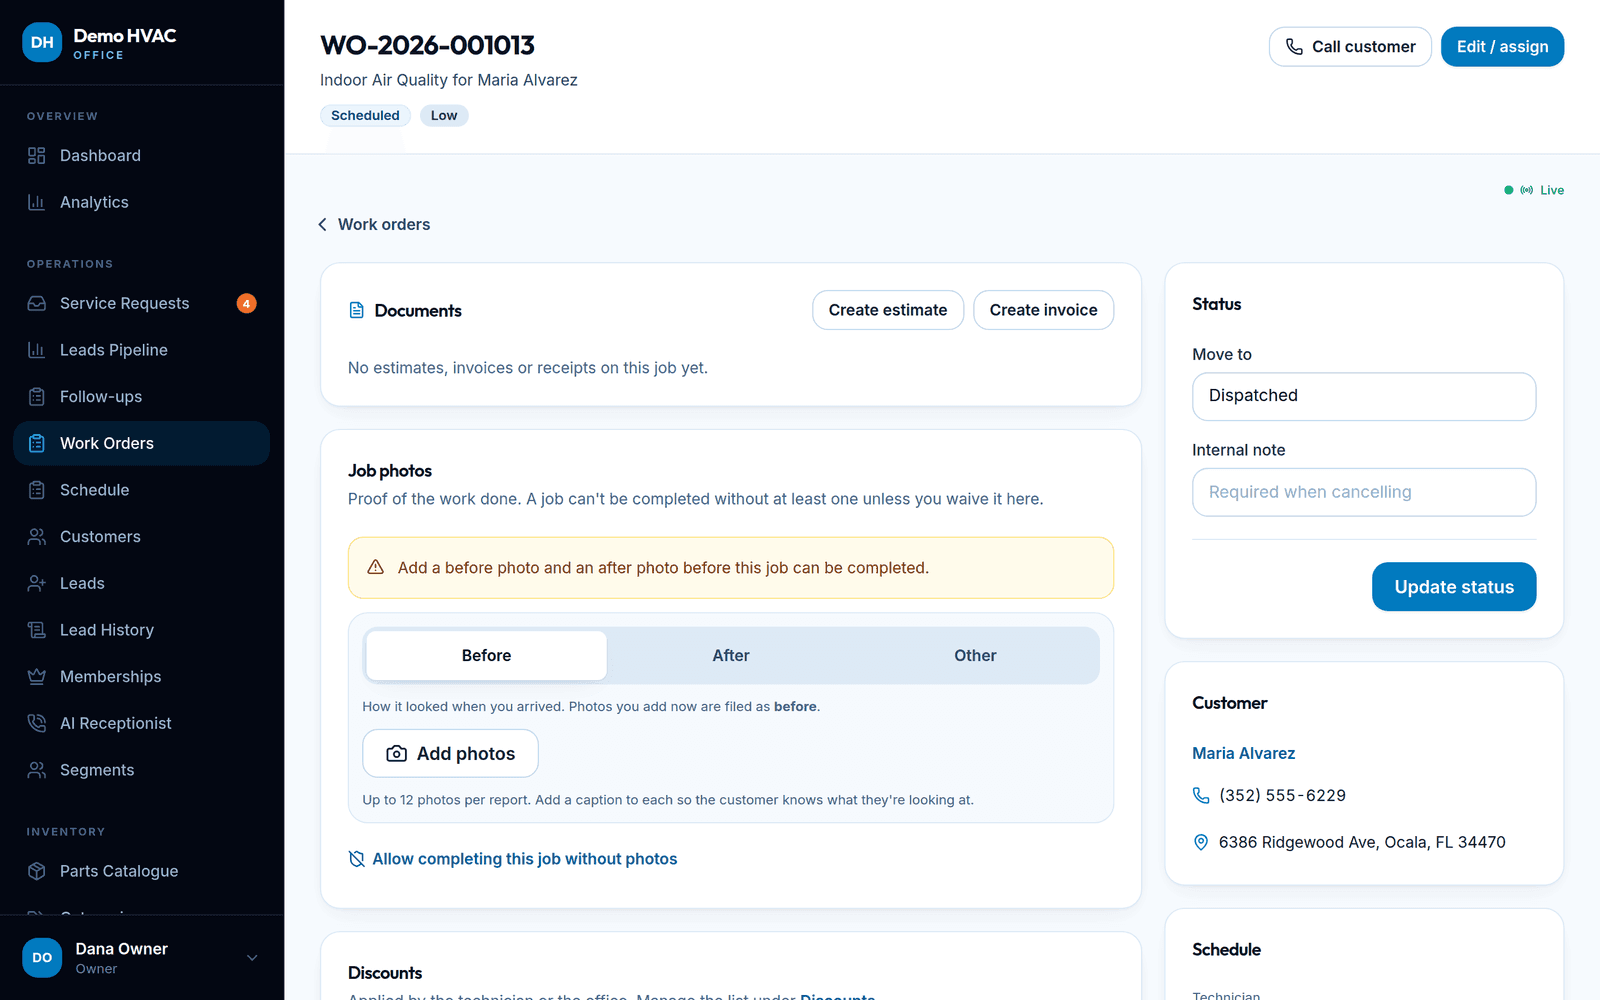1600x1000 pixels.
Task: Click the Dashboard grid icon
Action: 37,156
